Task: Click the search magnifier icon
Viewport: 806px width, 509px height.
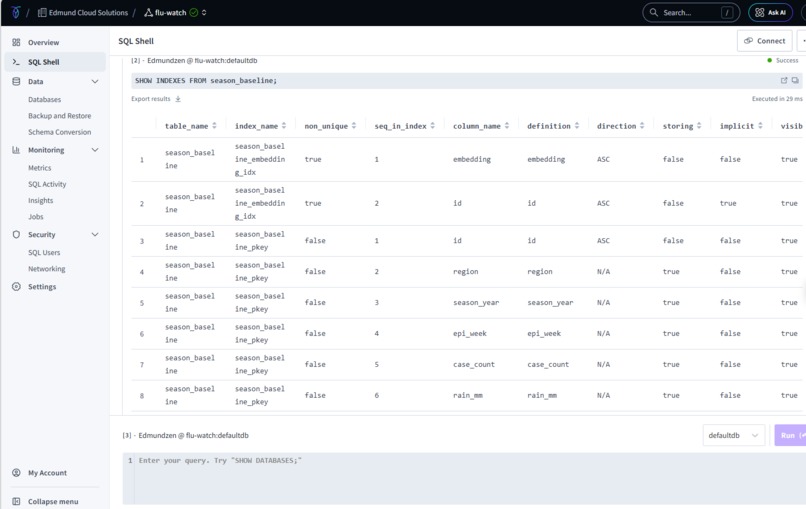Action: pos(653,12)
